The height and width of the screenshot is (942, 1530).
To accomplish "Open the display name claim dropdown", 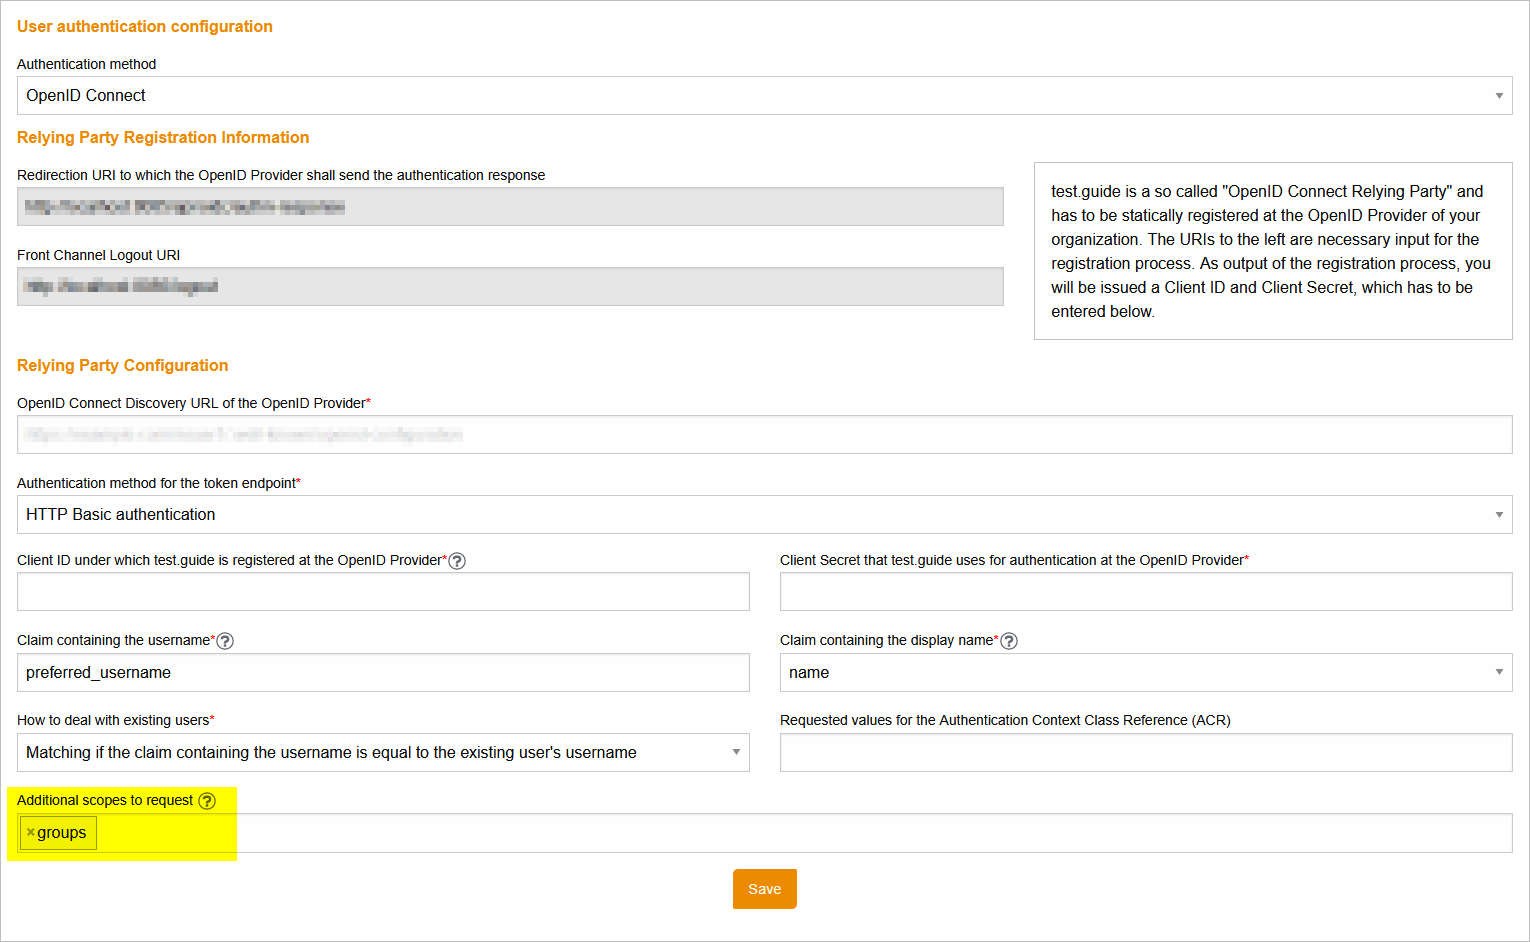I will click(1145, 673).
